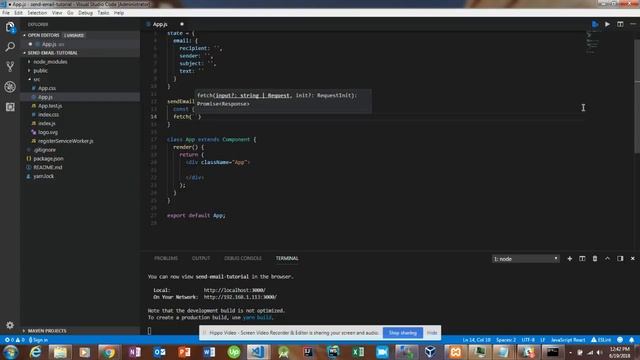Viewport: 640px width, 360px height.
Task: Open Visual Studio Code taskbar icon
Action: [258, 352]
